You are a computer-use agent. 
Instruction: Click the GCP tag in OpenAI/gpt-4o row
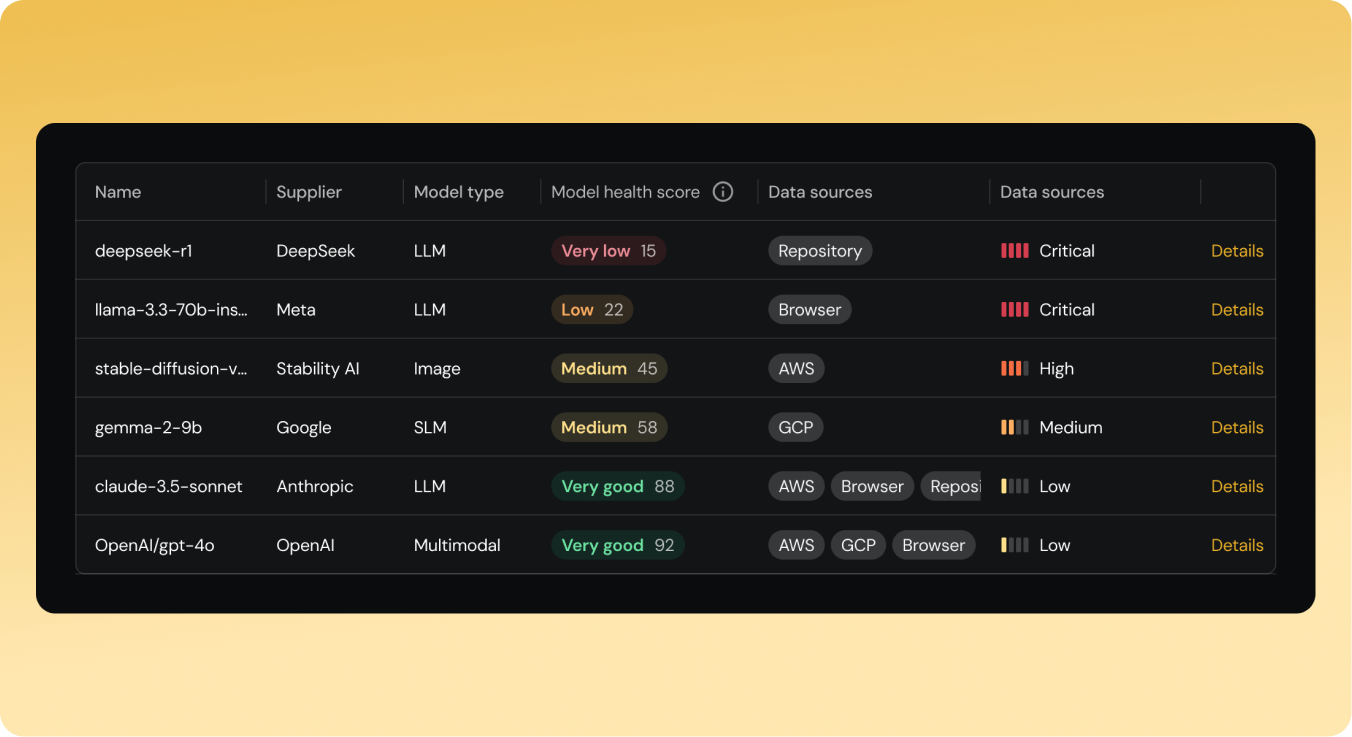click(x=858, y=546)
